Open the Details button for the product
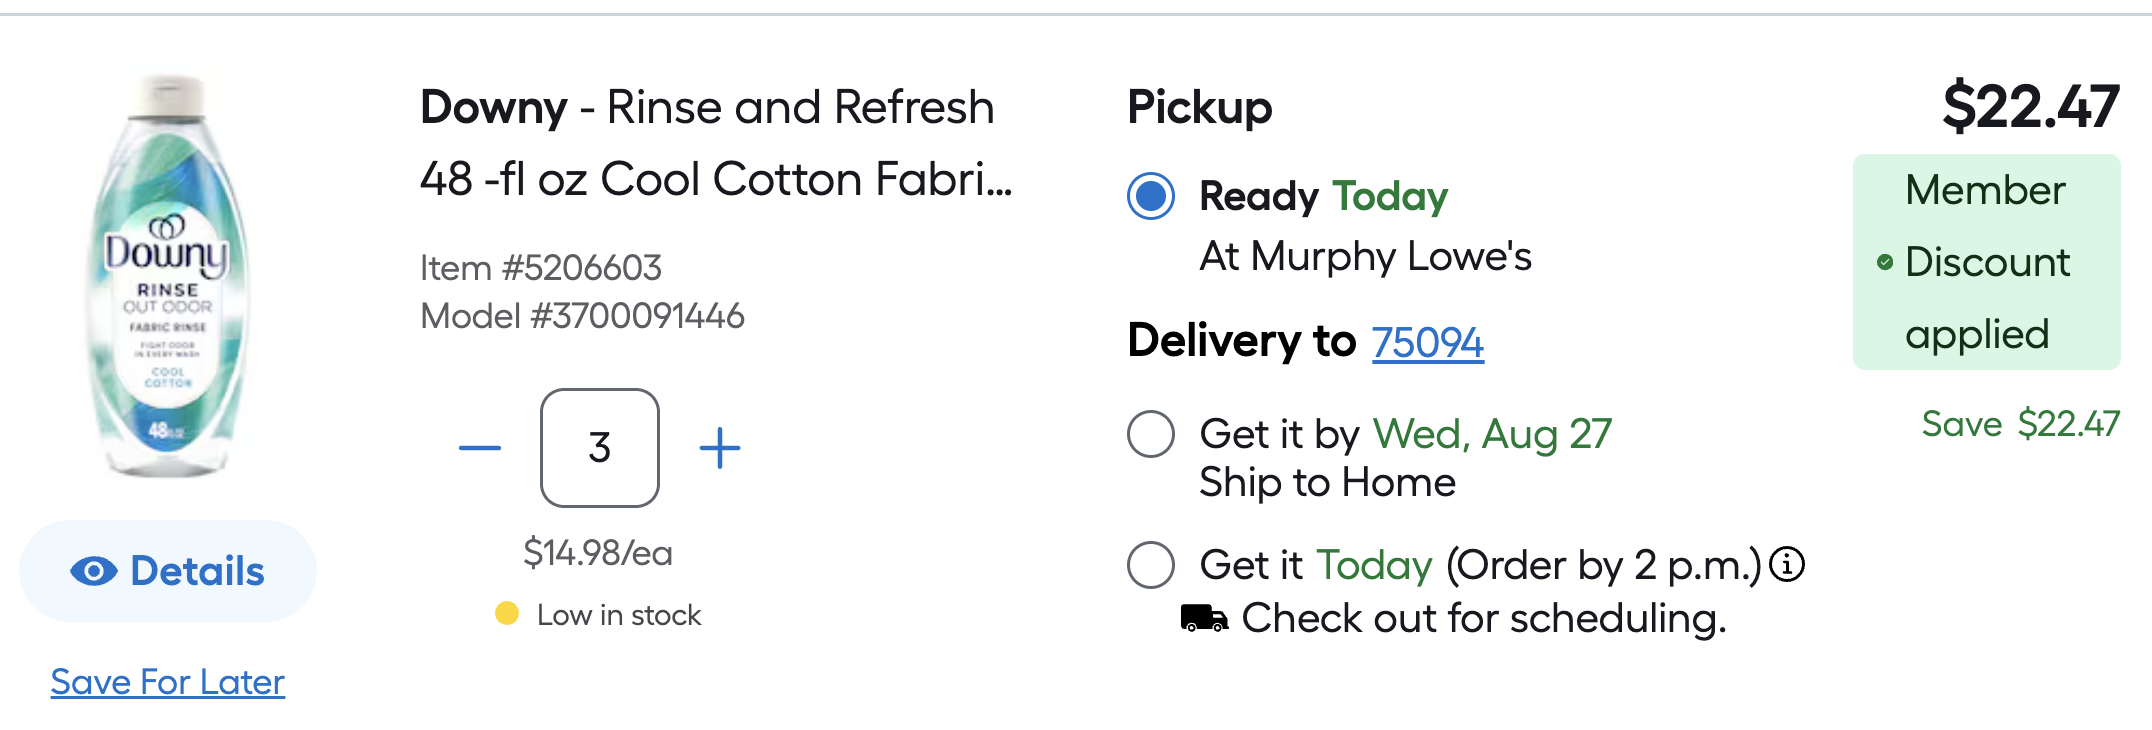 168,571
